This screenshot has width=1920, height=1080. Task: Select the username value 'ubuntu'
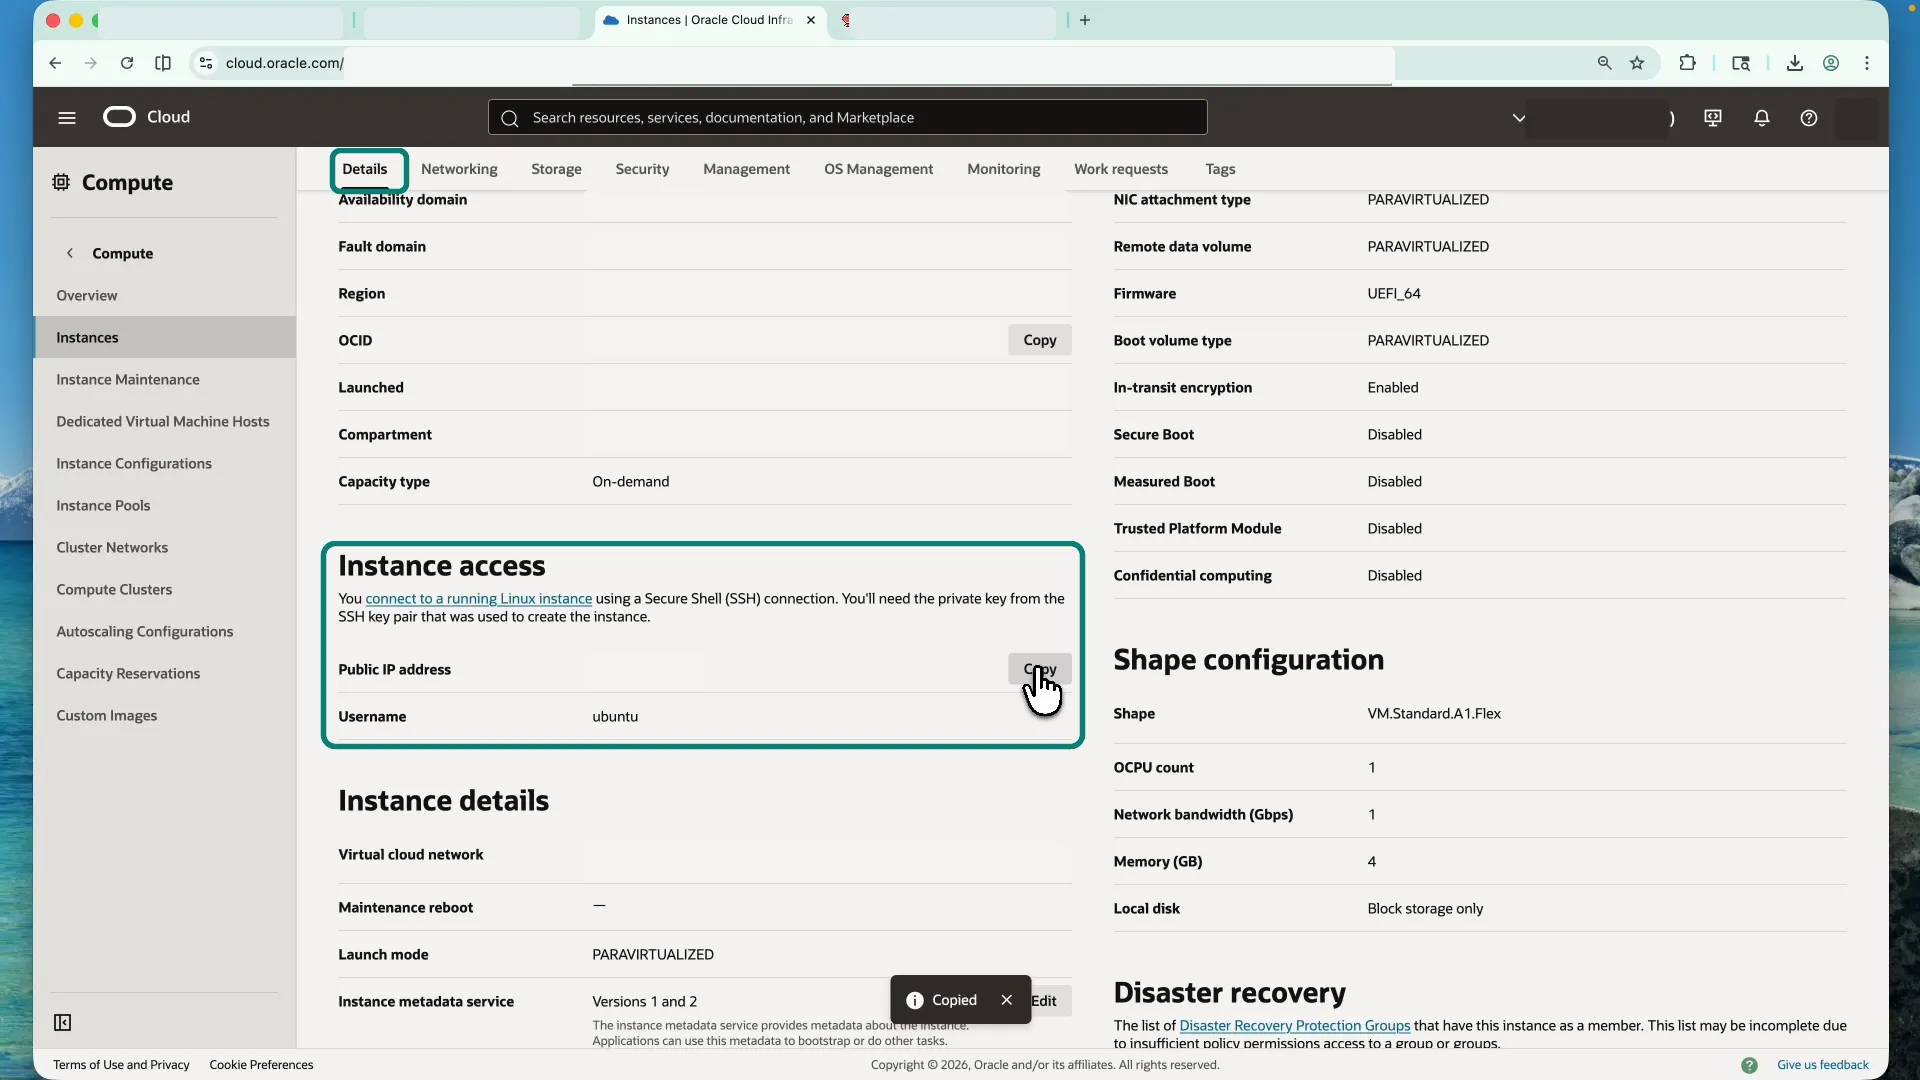615,717
